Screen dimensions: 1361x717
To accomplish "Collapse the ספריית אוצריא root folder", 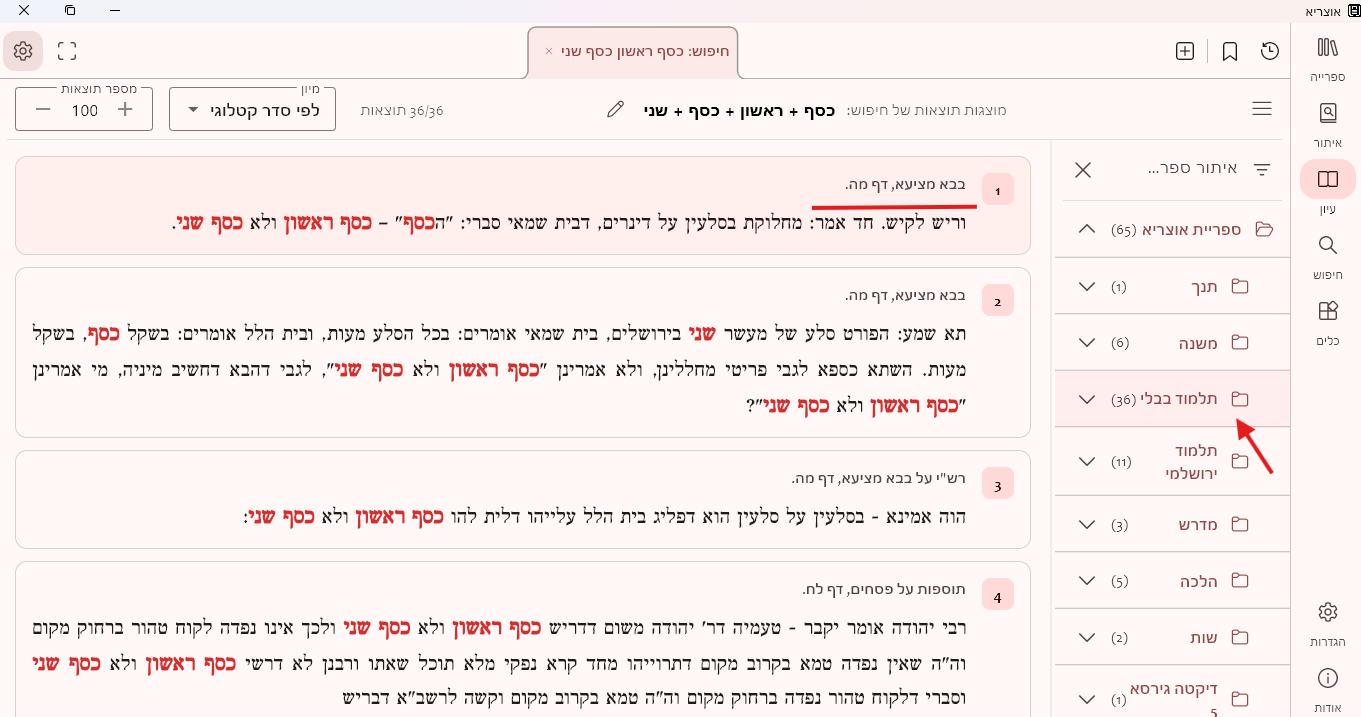I will click(x=1087, y=229).
